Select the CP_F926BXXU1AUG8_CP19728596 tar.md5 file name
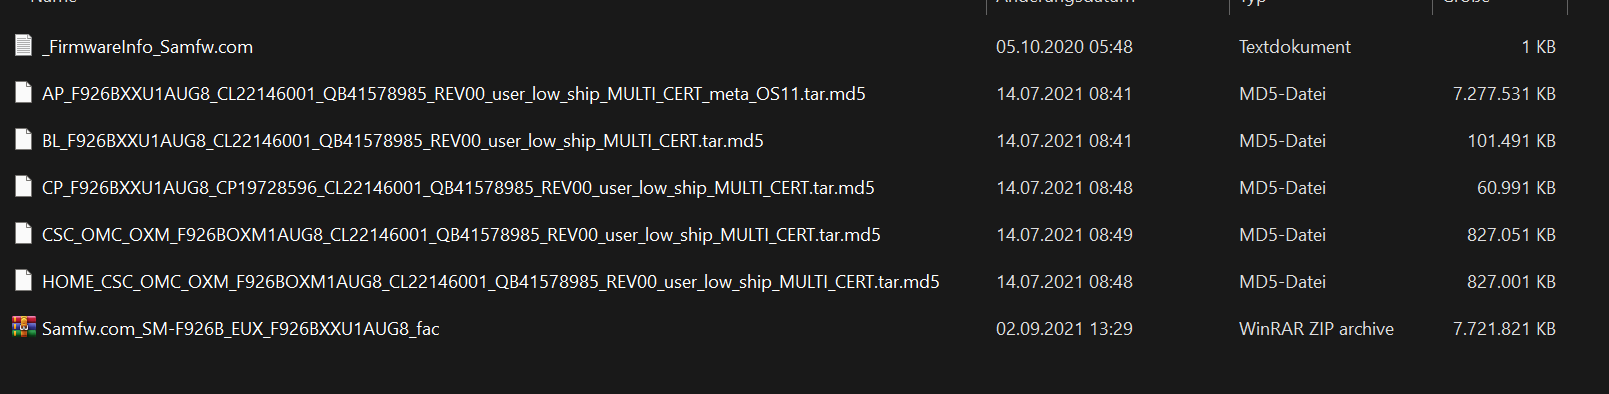The width and height of the screenshot is (1609, 394). [x=458, y=188]
